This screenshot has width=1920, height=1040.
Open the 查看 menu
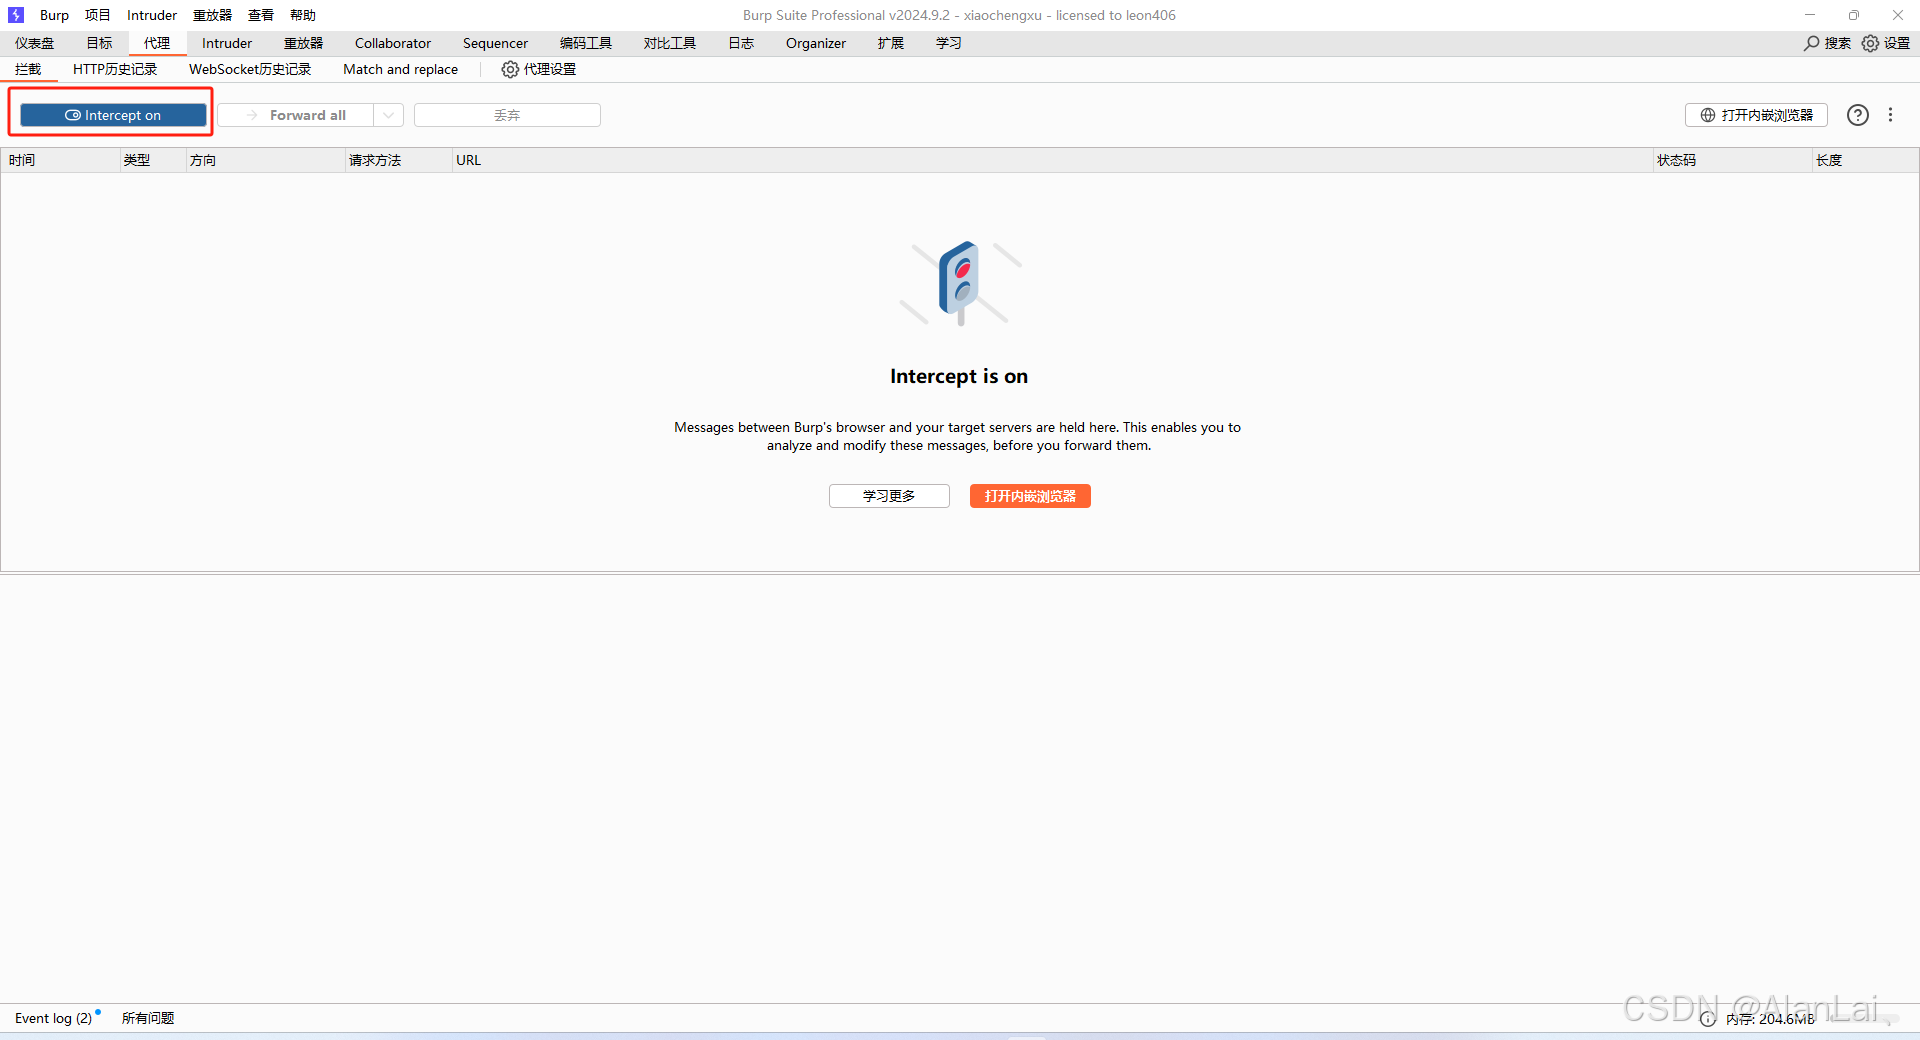click(x=261, y=15)
